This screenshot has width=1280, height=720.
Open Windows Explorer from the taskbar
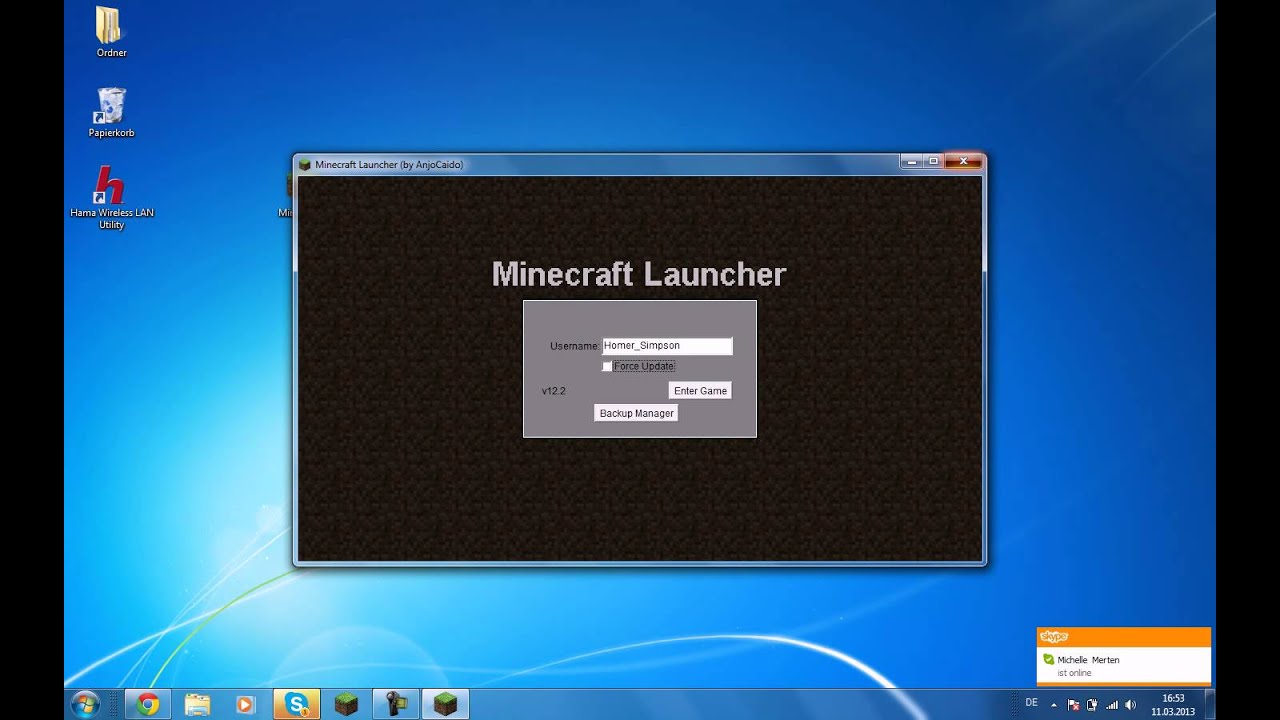[x=197, y=704]
